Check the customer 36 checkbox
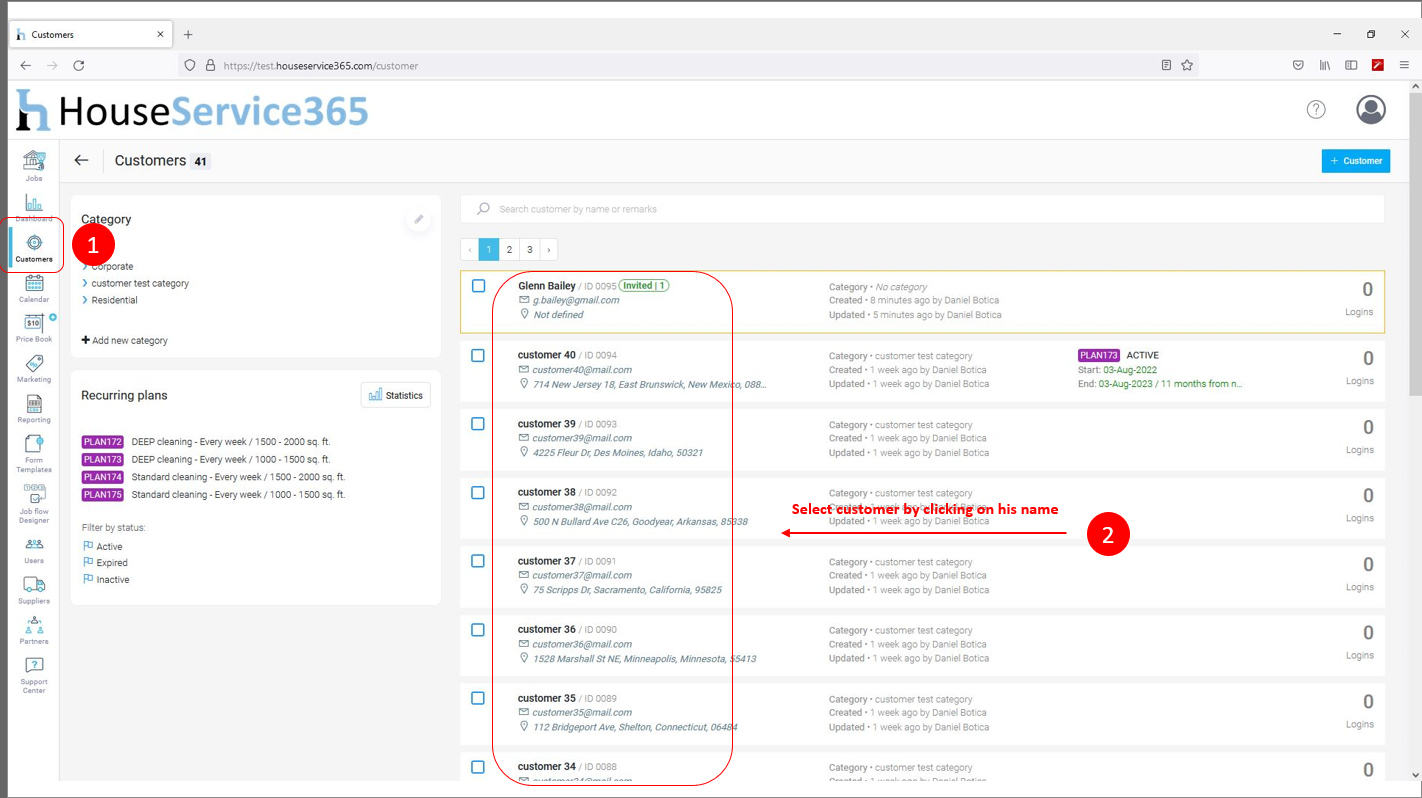This screenshot has width=1422, height=798. (478, 630)
